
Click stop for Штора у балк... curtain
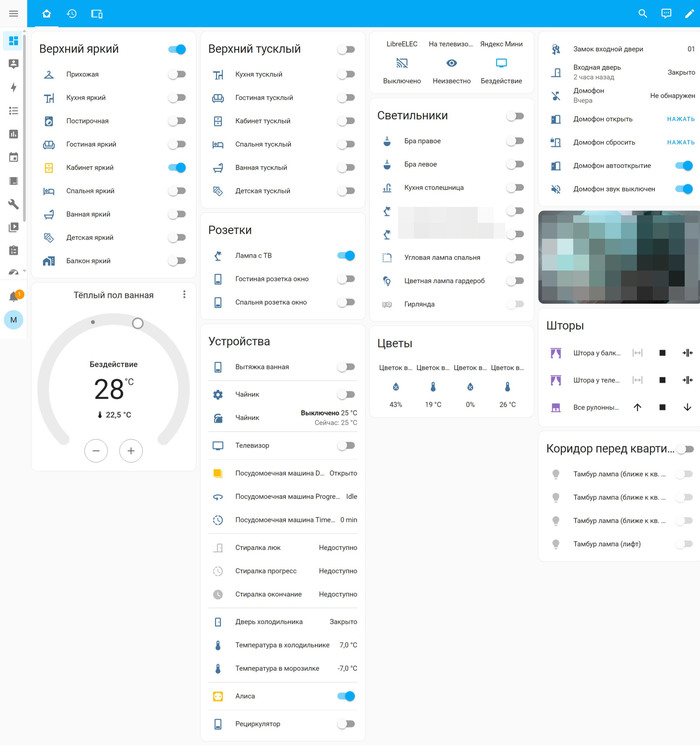[x=662, y=353]
